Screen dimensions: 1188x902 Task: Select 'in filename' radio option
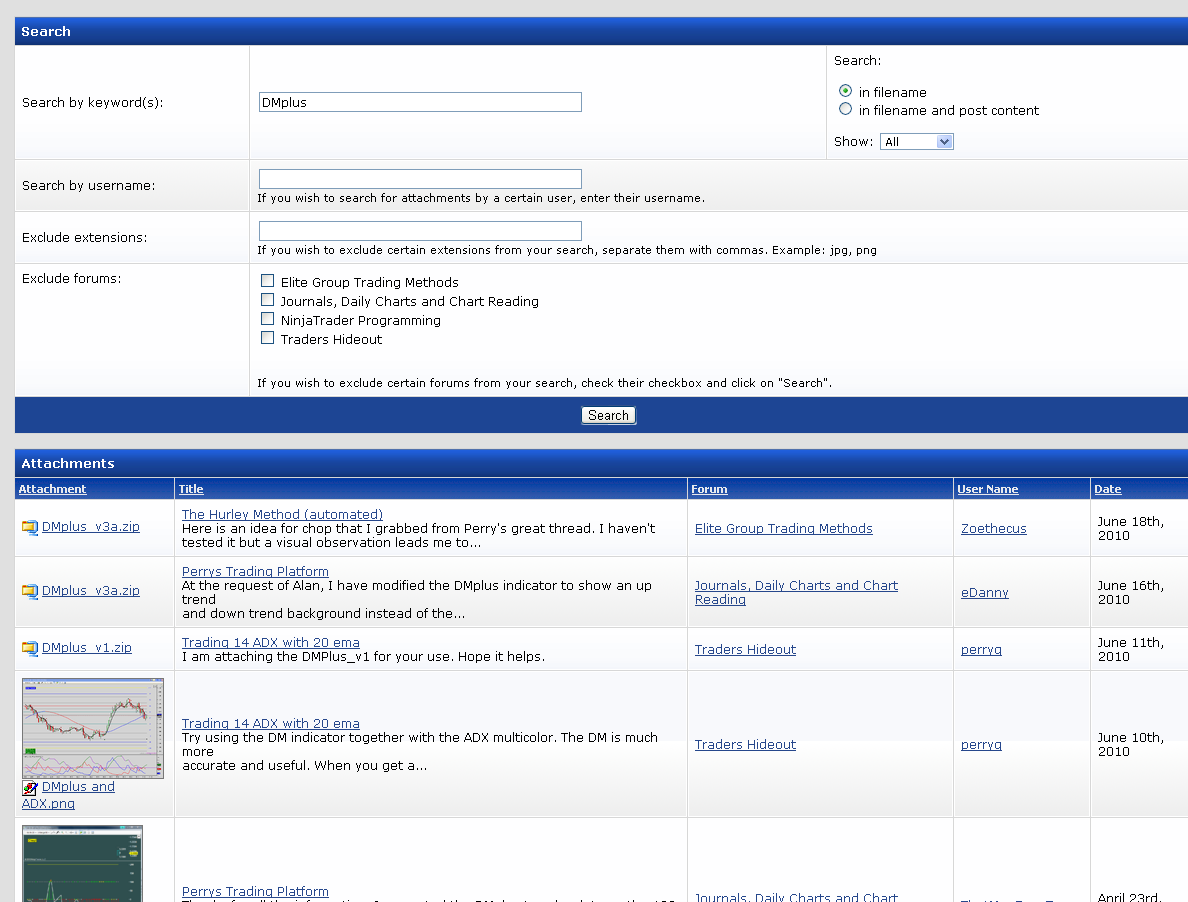click(846, 91)
